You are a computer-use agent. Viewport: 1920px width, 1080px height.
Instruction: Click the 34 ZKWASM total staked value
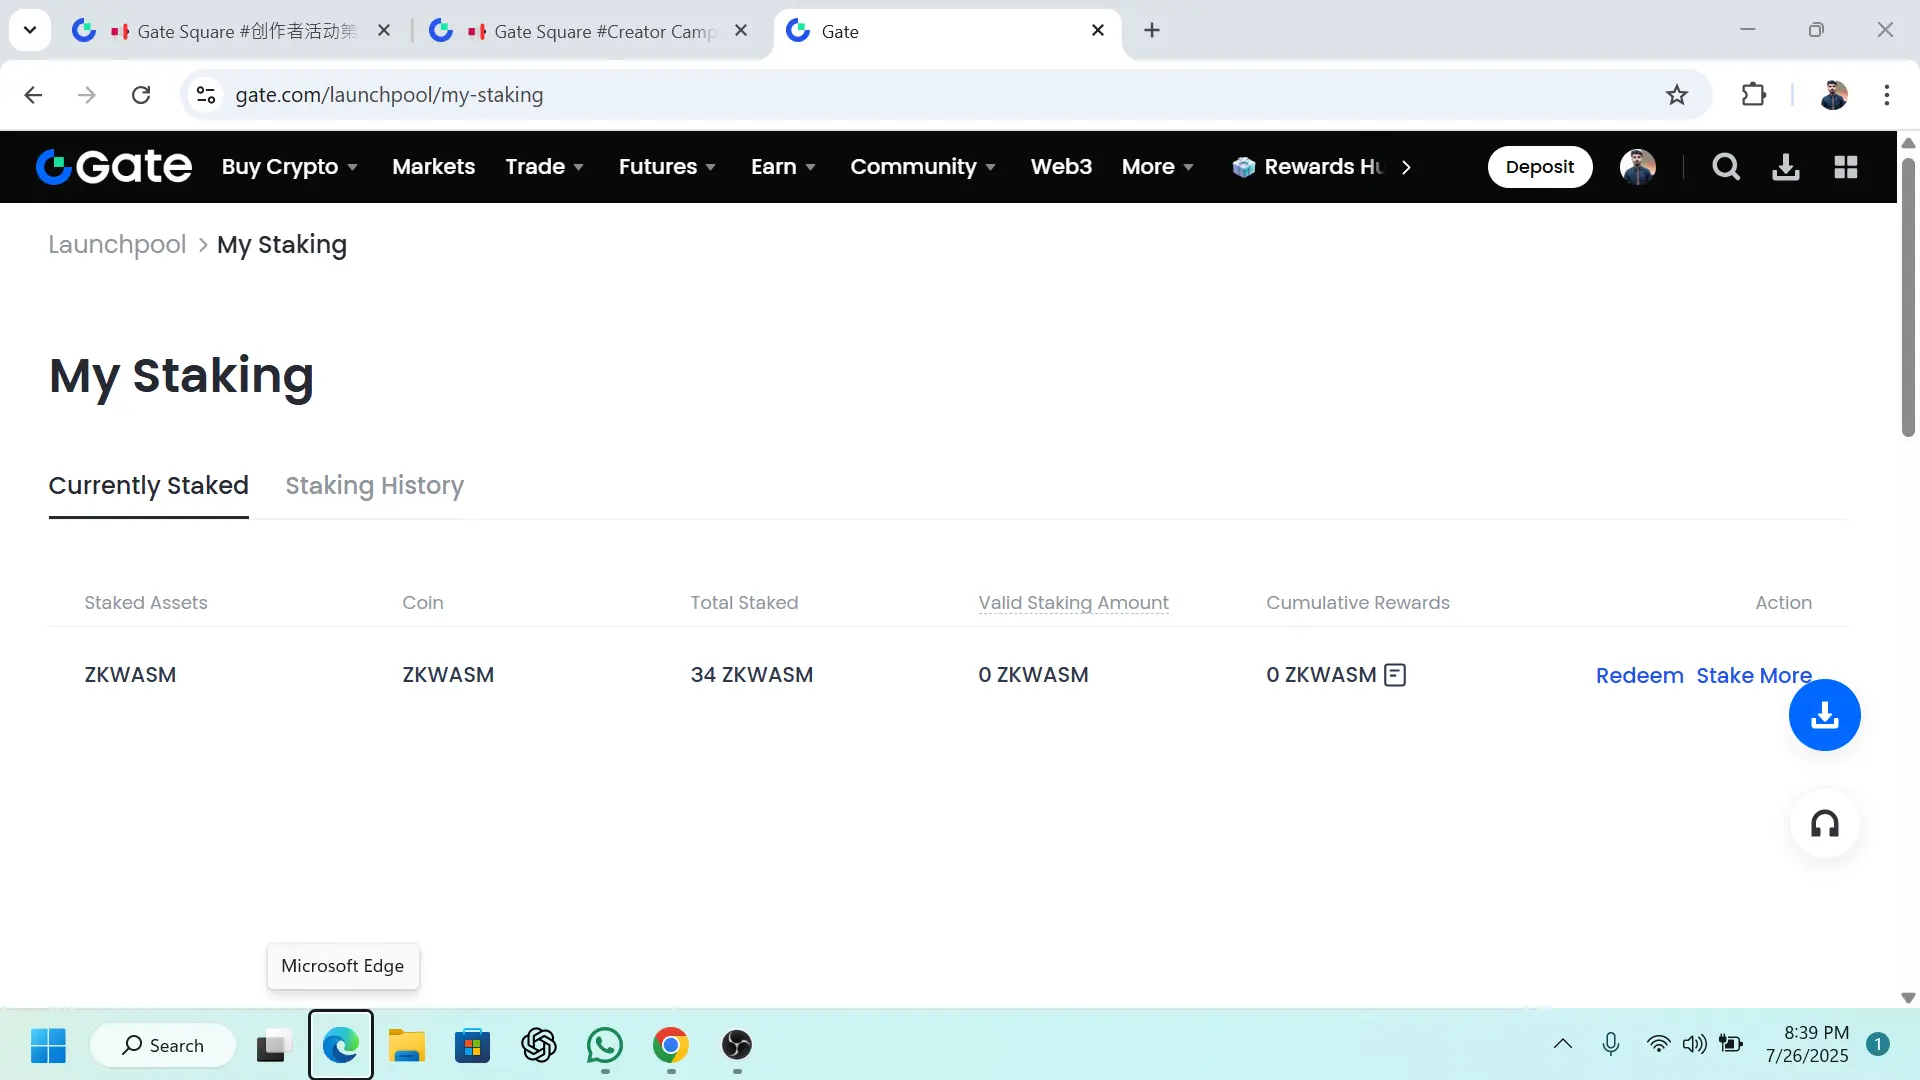tap(752, 675)
